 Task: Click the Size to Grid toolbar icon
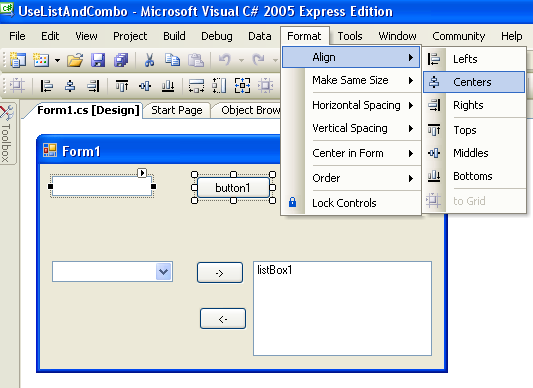[265, 85]
